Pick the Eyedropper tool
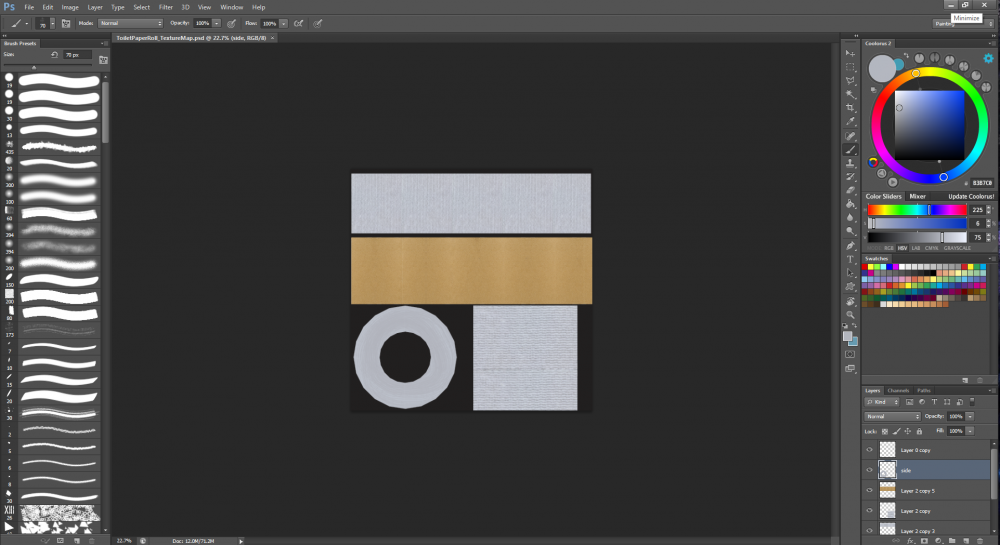Image resolution: width=1000 pixels, height=545 pixels. 850,121
